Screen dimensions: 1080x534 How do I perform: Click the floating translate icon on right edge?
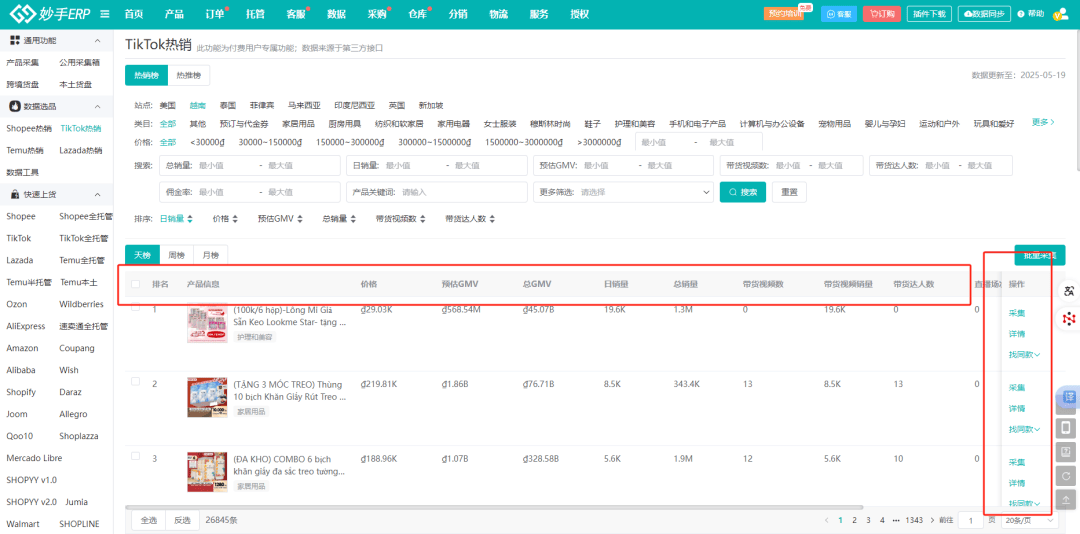1070,291
